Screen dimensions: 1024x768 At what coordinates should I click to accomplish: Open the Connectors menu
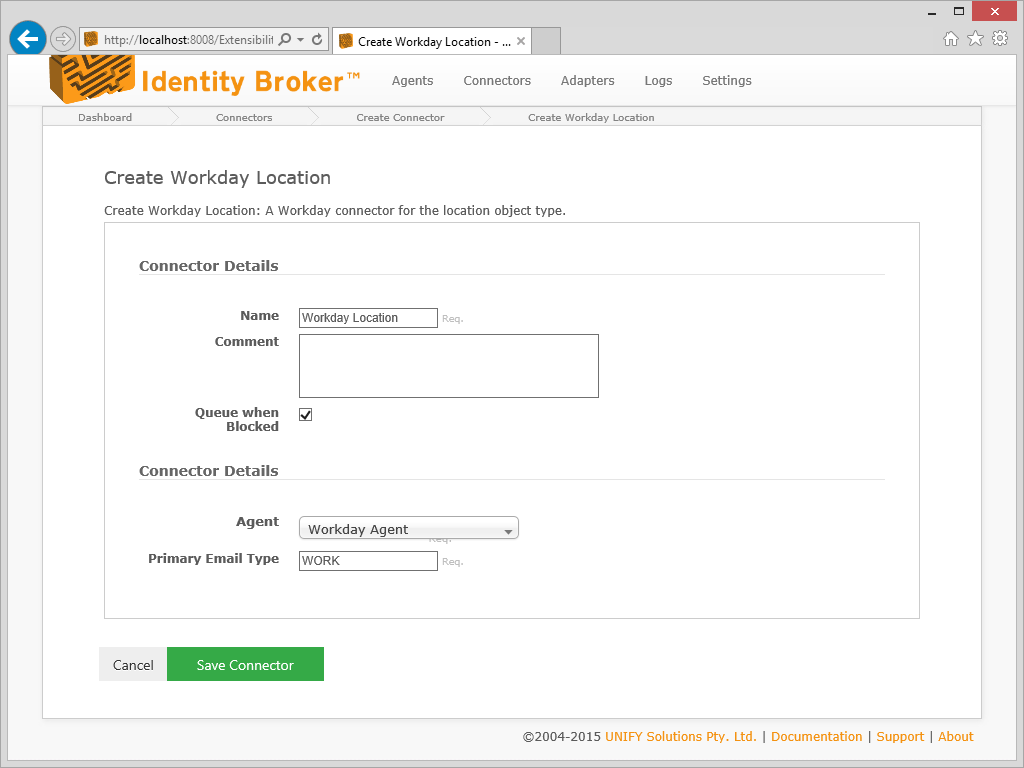point(497,80)
